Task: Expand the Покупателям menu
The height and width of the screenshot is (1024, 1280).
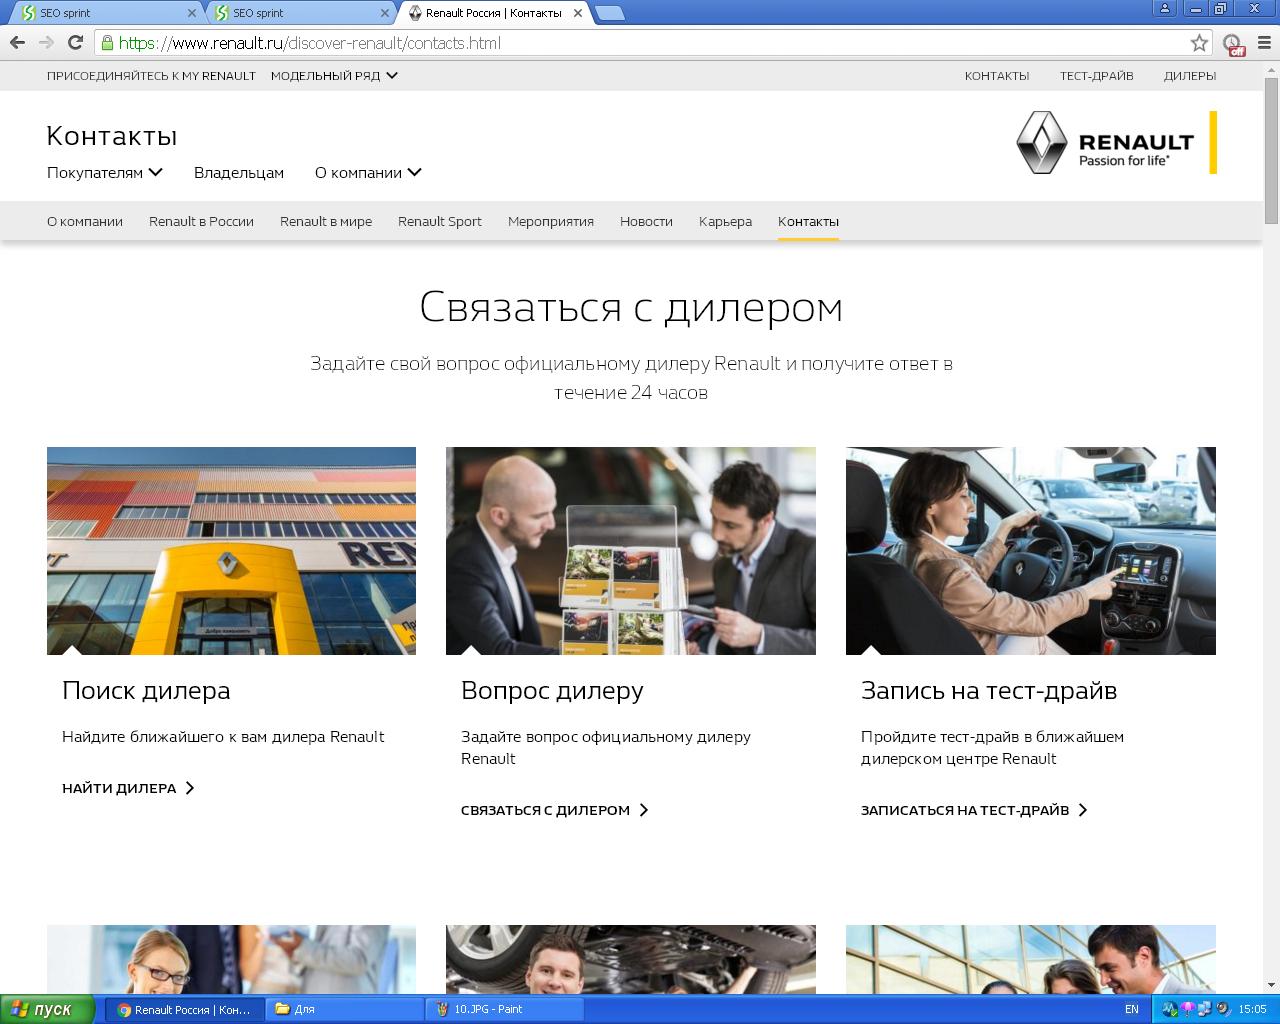Action: point(105,172)
